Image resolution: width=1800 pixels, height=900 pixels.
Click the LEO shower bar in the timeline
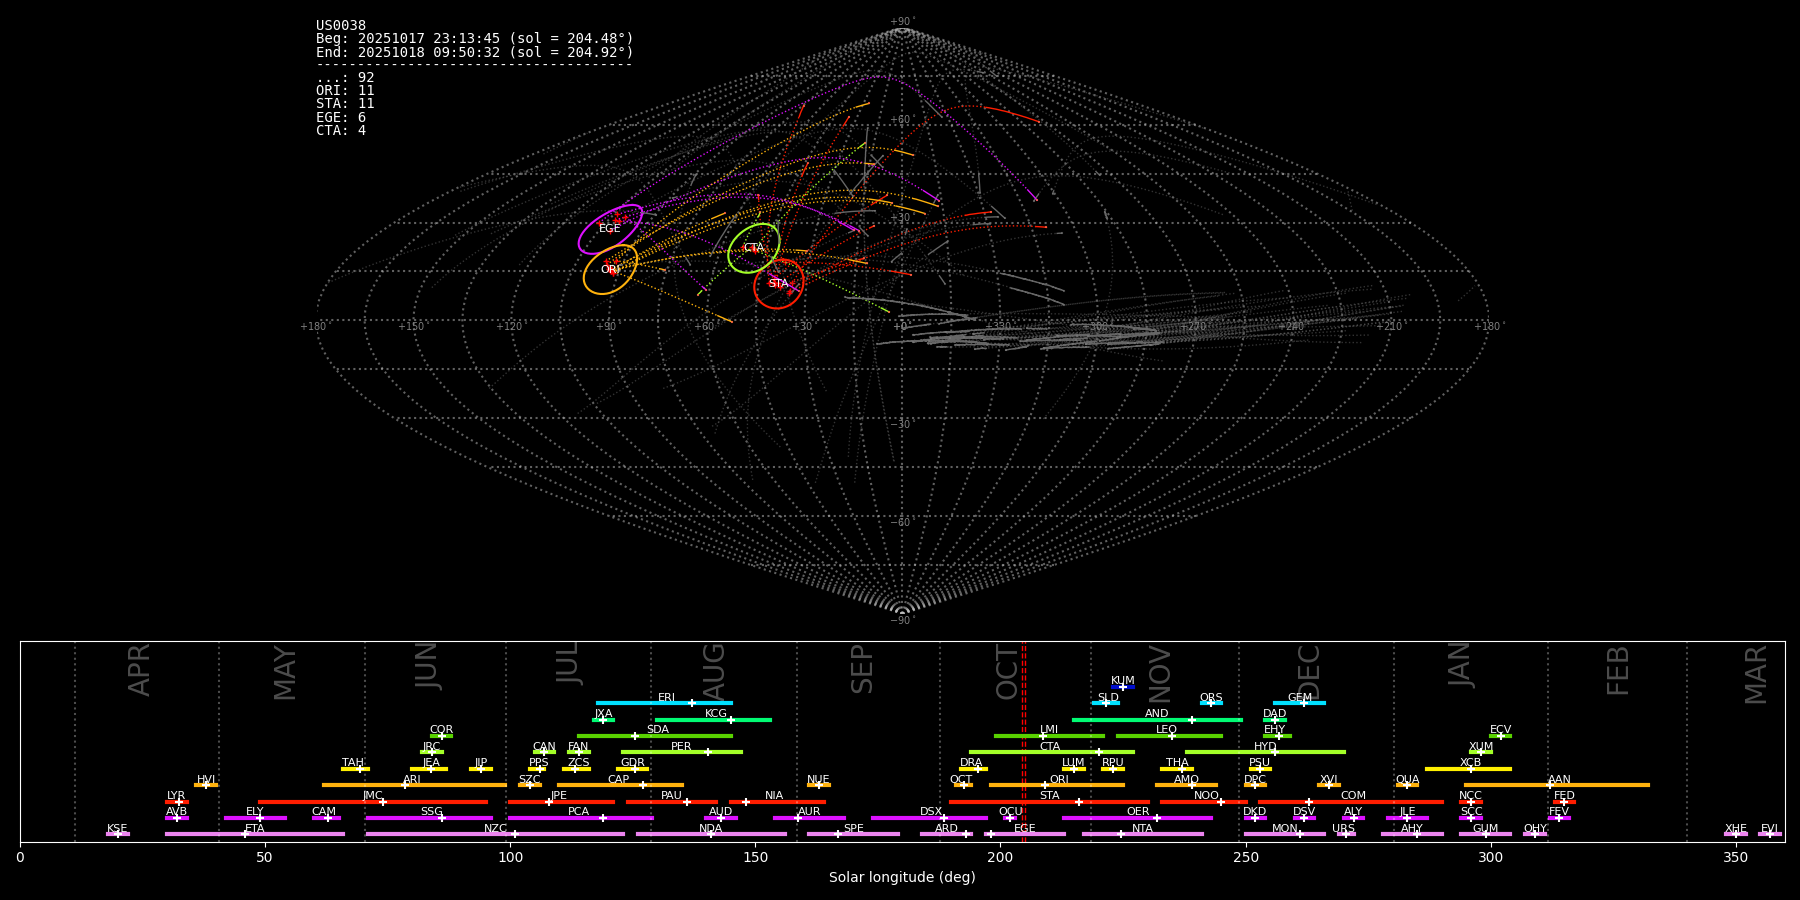1169,736
